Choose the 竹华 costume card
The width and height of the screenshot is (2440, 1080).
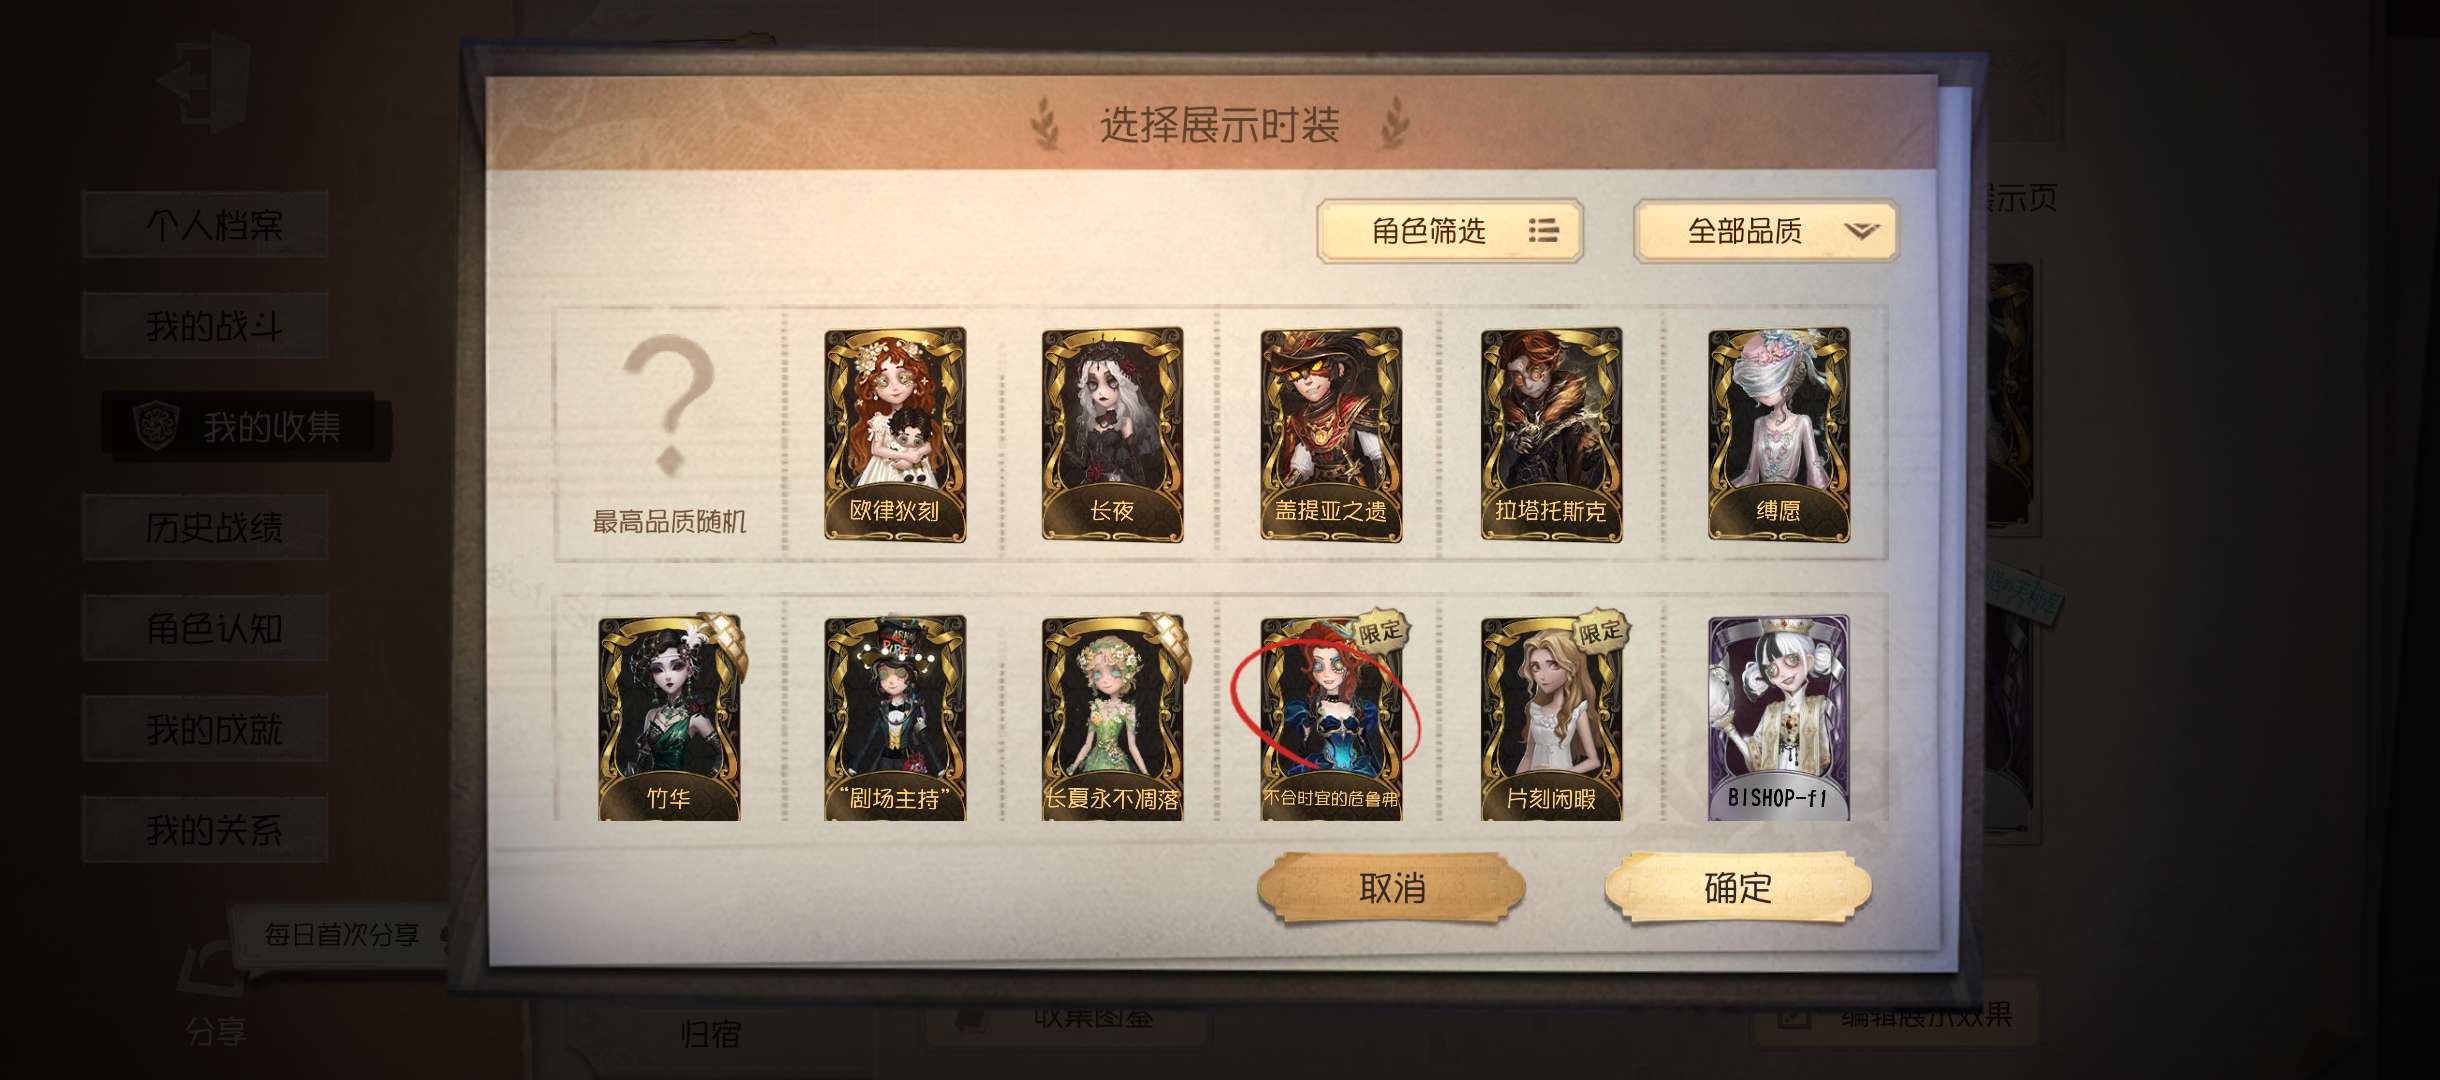click(x=669, y=718)
